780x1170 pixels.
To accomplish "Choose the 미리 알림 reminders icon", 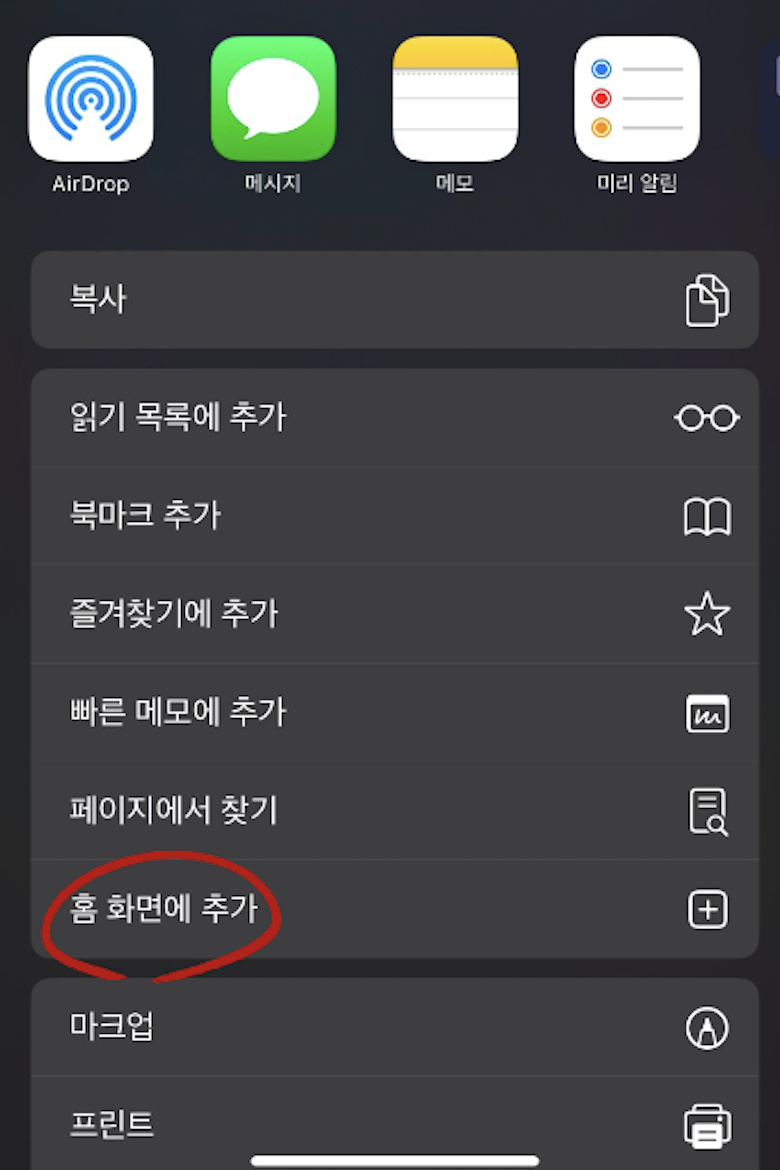I will 637,98.
